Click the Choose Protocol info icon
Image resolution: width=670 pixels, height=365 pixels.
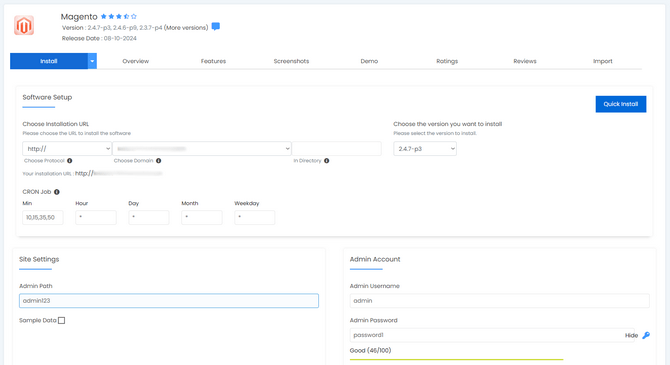[x=70, y=161]
